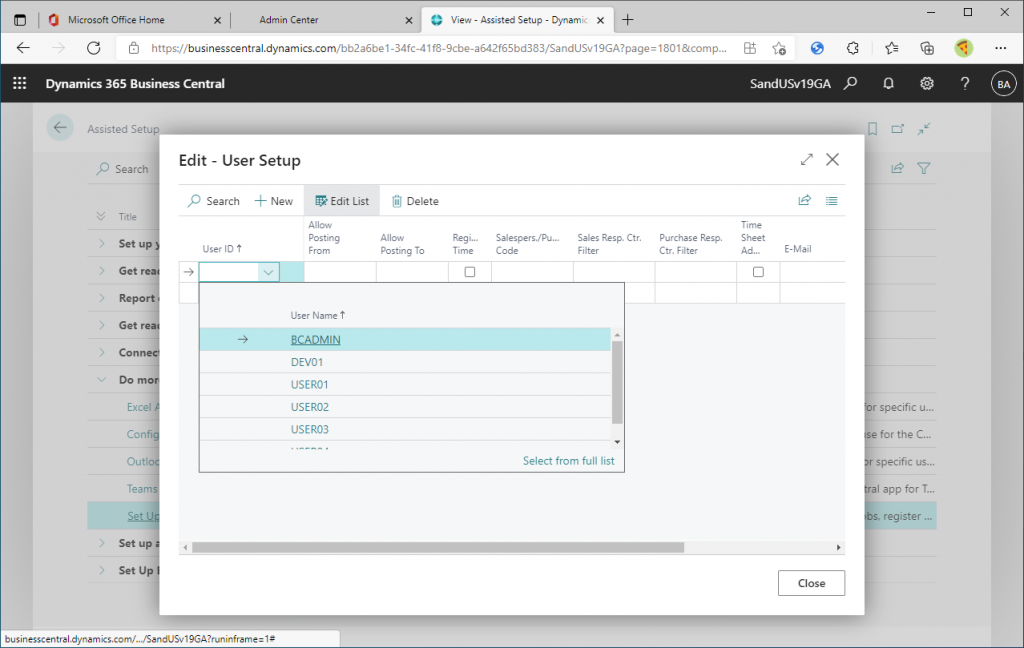The image size is (1024, 648).
Task: Select USER01 in the user list
Action: [310, 385]
